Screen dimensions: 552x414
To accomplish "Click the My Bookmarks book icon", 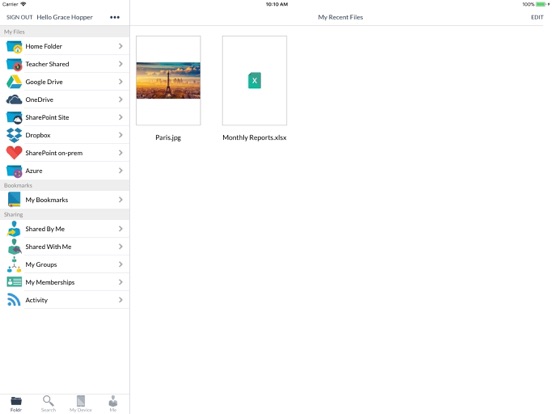I will coord(14,200).
